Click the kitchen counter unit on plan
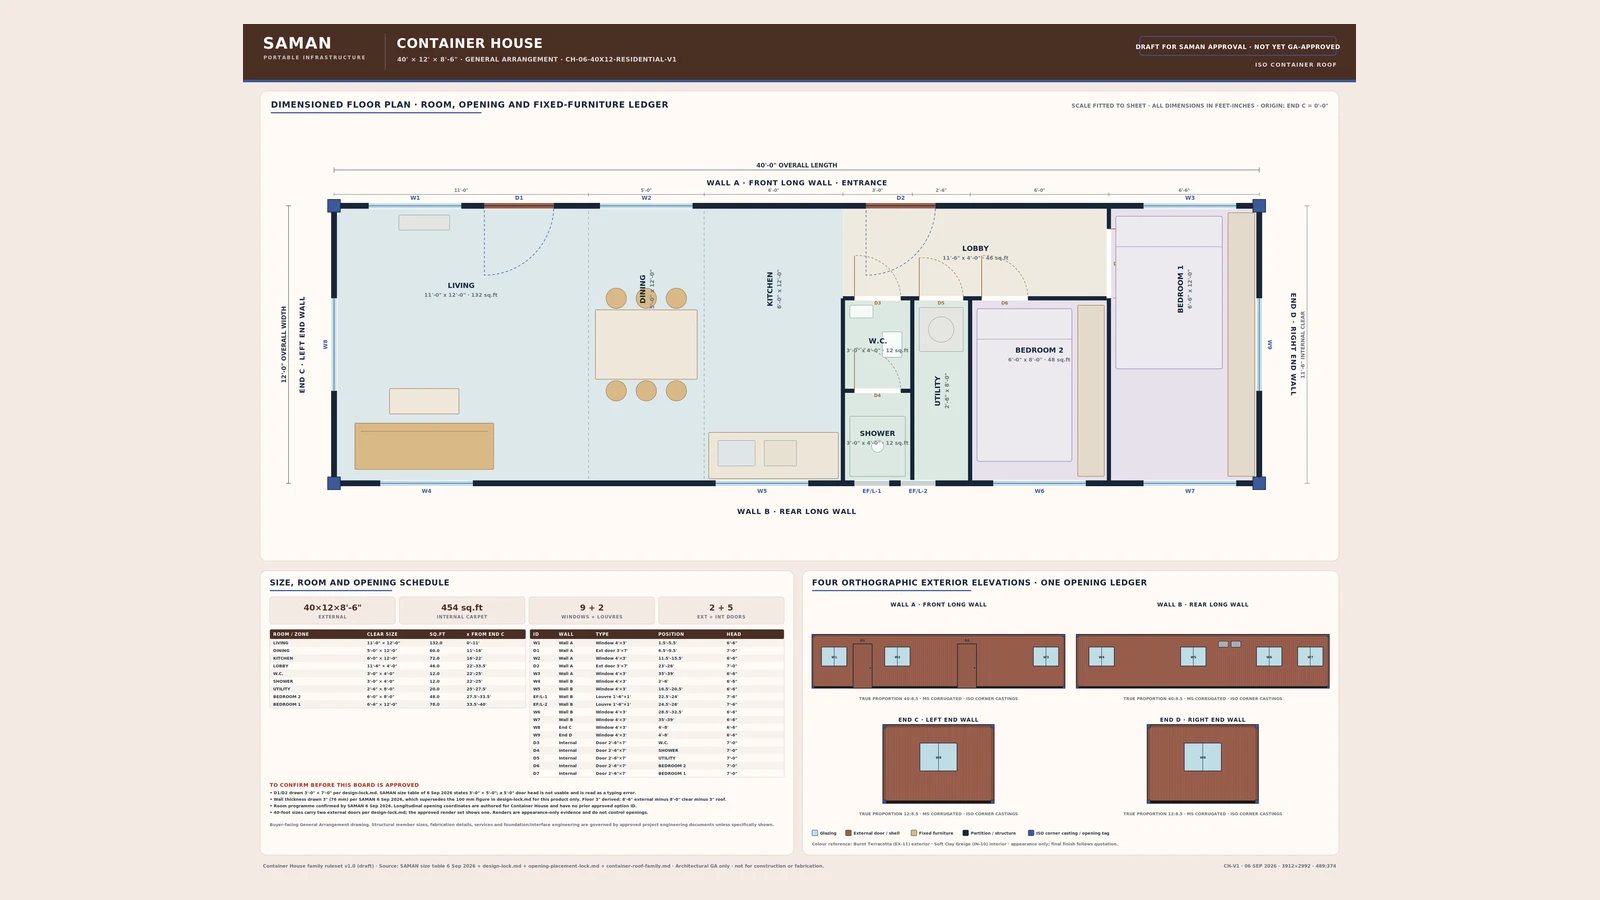 (773, 455)
